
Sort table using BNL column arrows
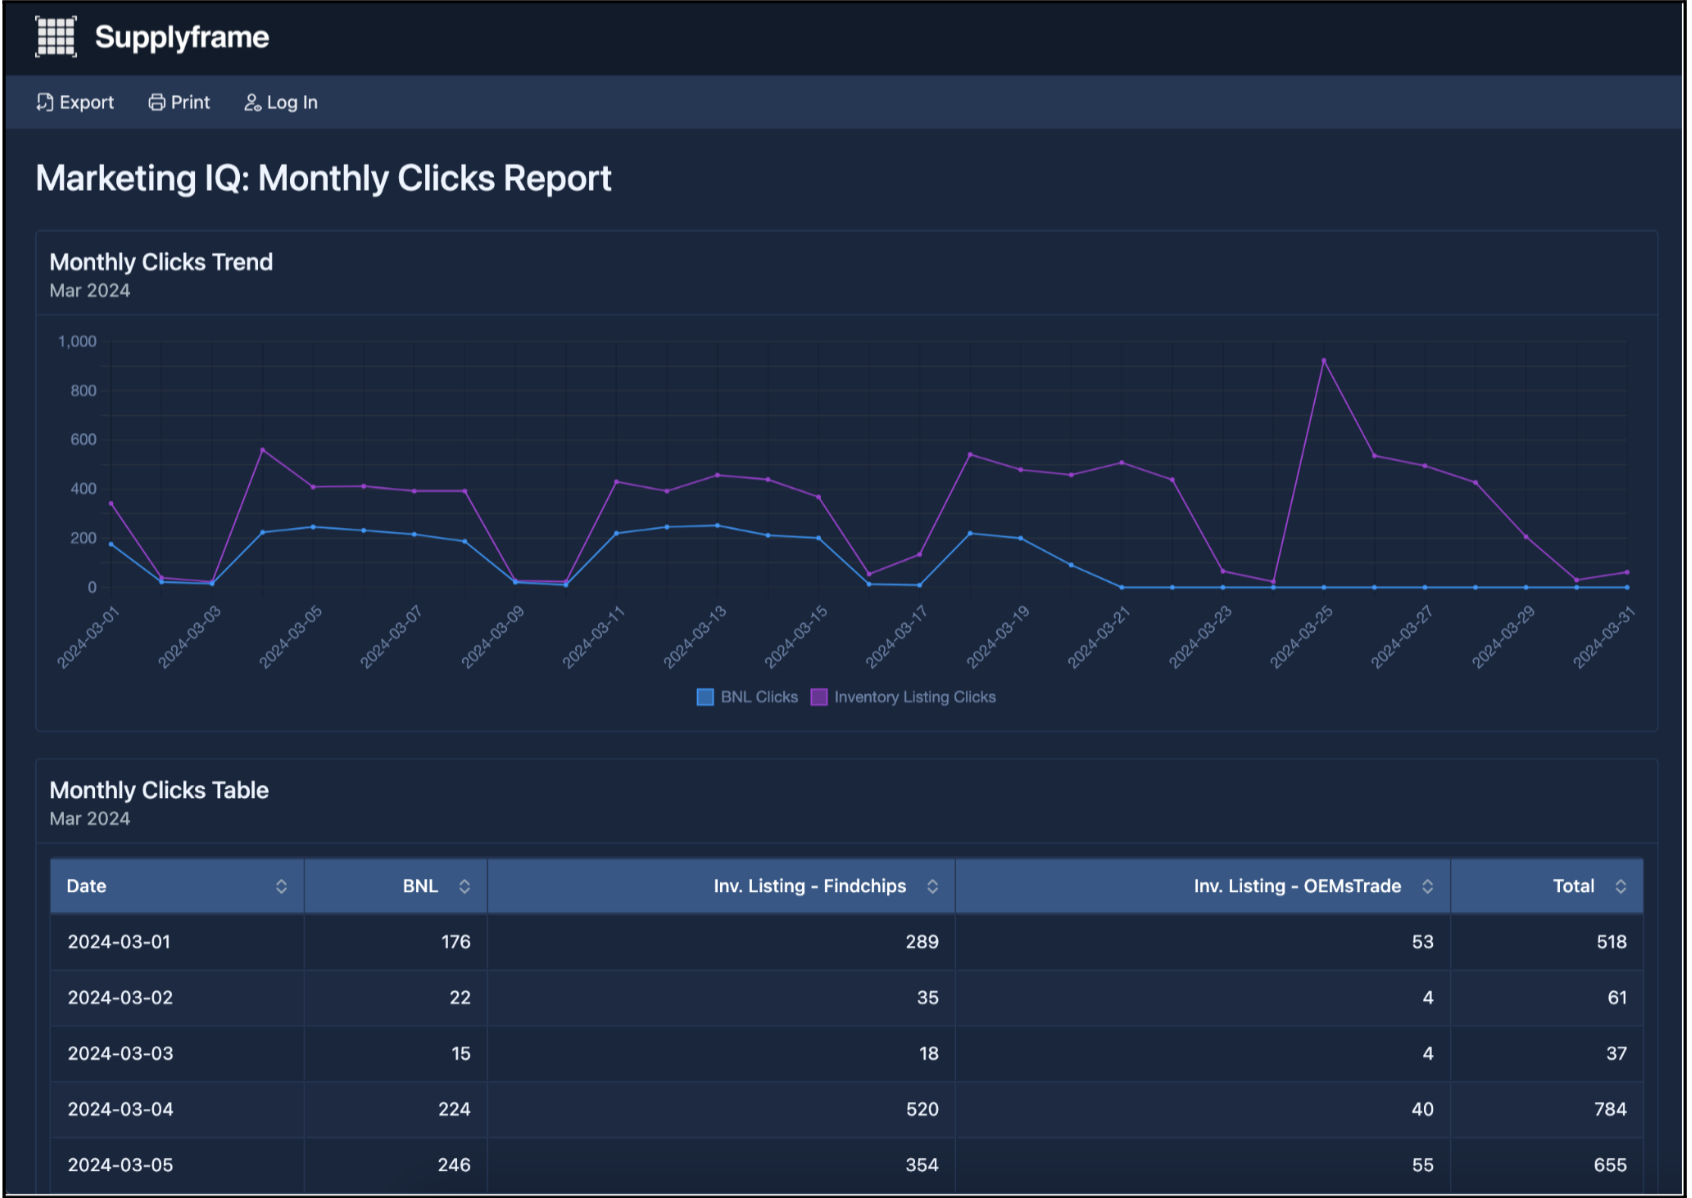coord(464,886)
